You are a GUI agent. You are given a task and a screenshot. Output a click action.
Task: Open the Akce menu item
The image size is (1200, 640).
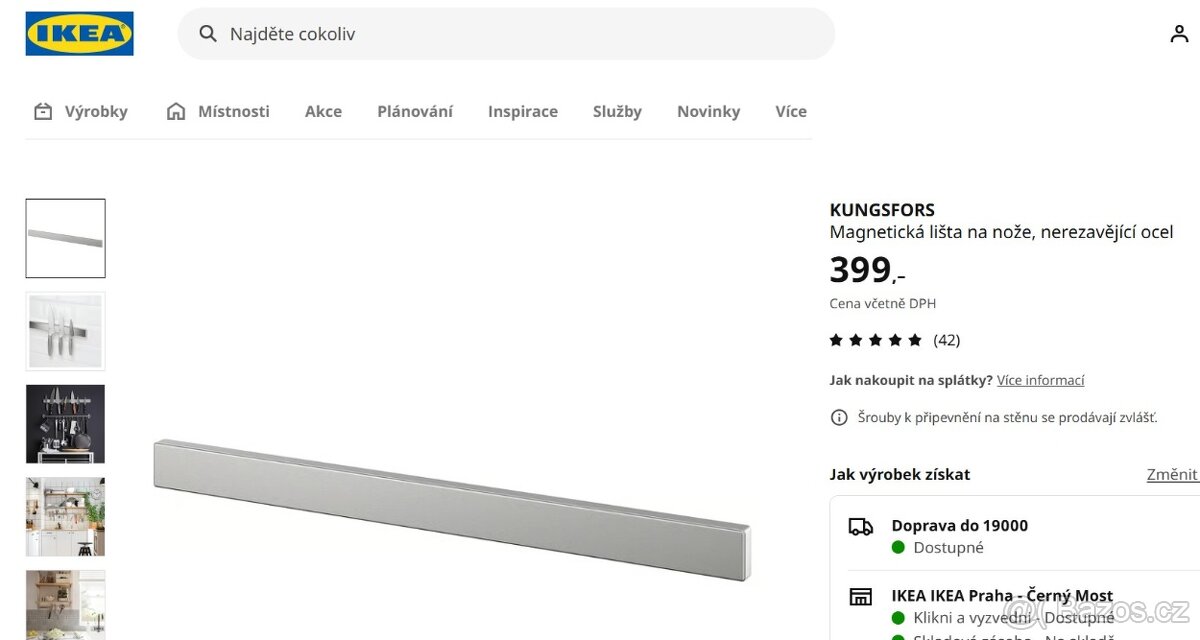[x=323, y=112]
